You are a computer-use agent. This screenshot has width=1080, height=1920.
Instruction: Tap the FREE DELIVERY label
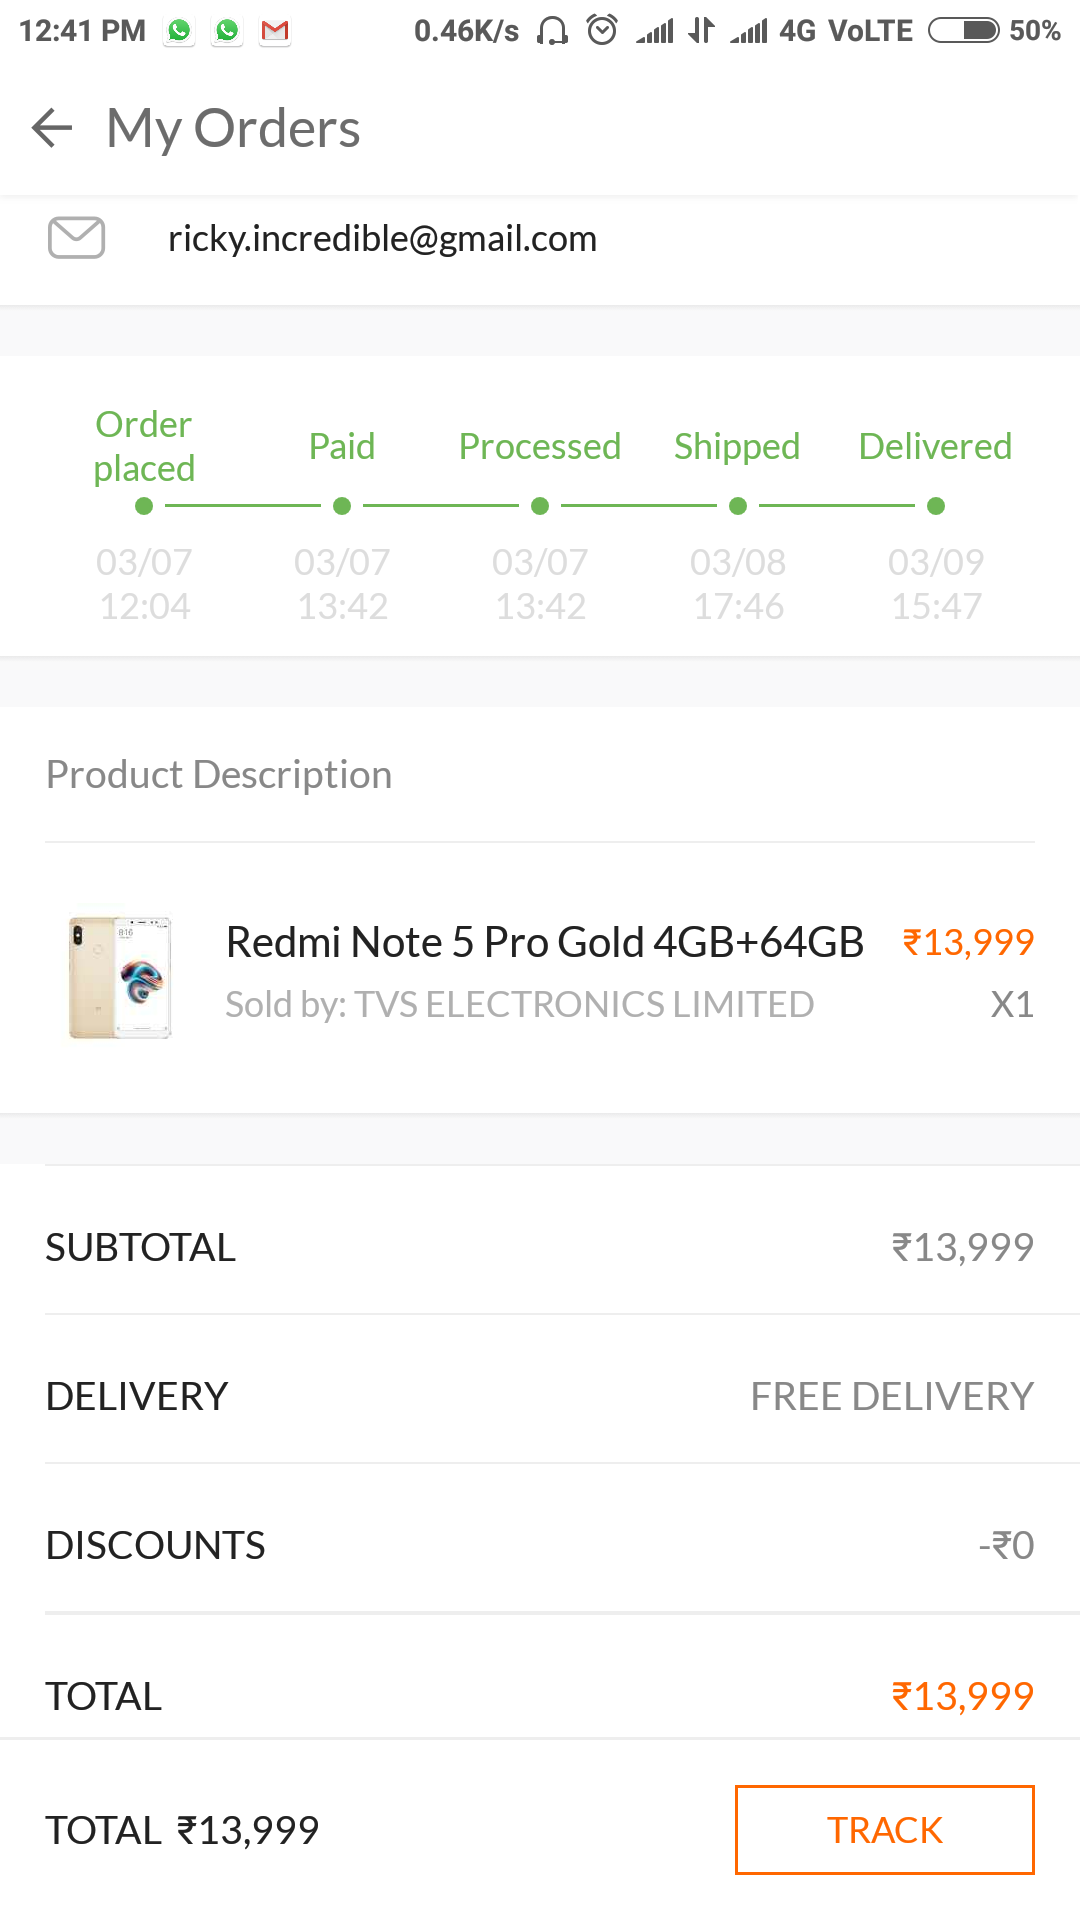[892, 1396]
